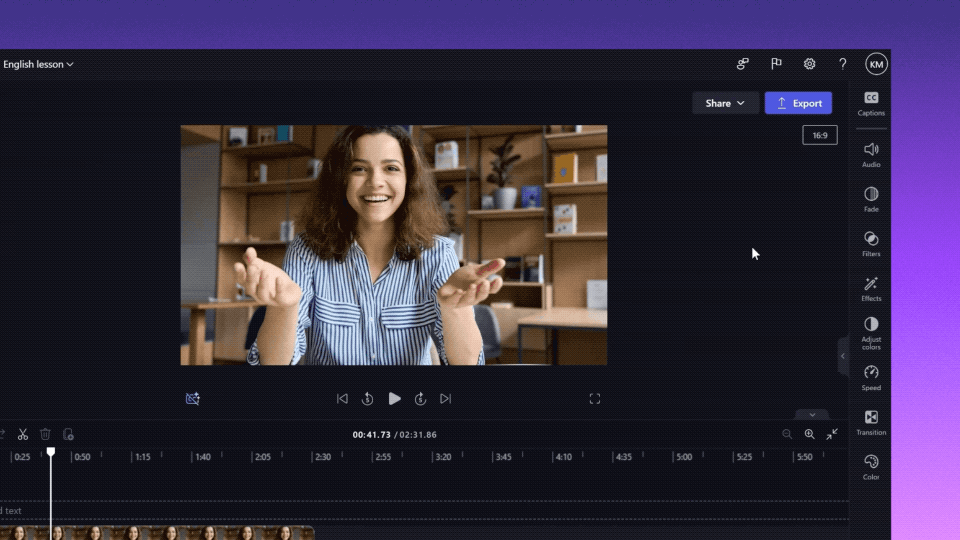
Task: Open the Captions panel
Action: tap(871, 103)
